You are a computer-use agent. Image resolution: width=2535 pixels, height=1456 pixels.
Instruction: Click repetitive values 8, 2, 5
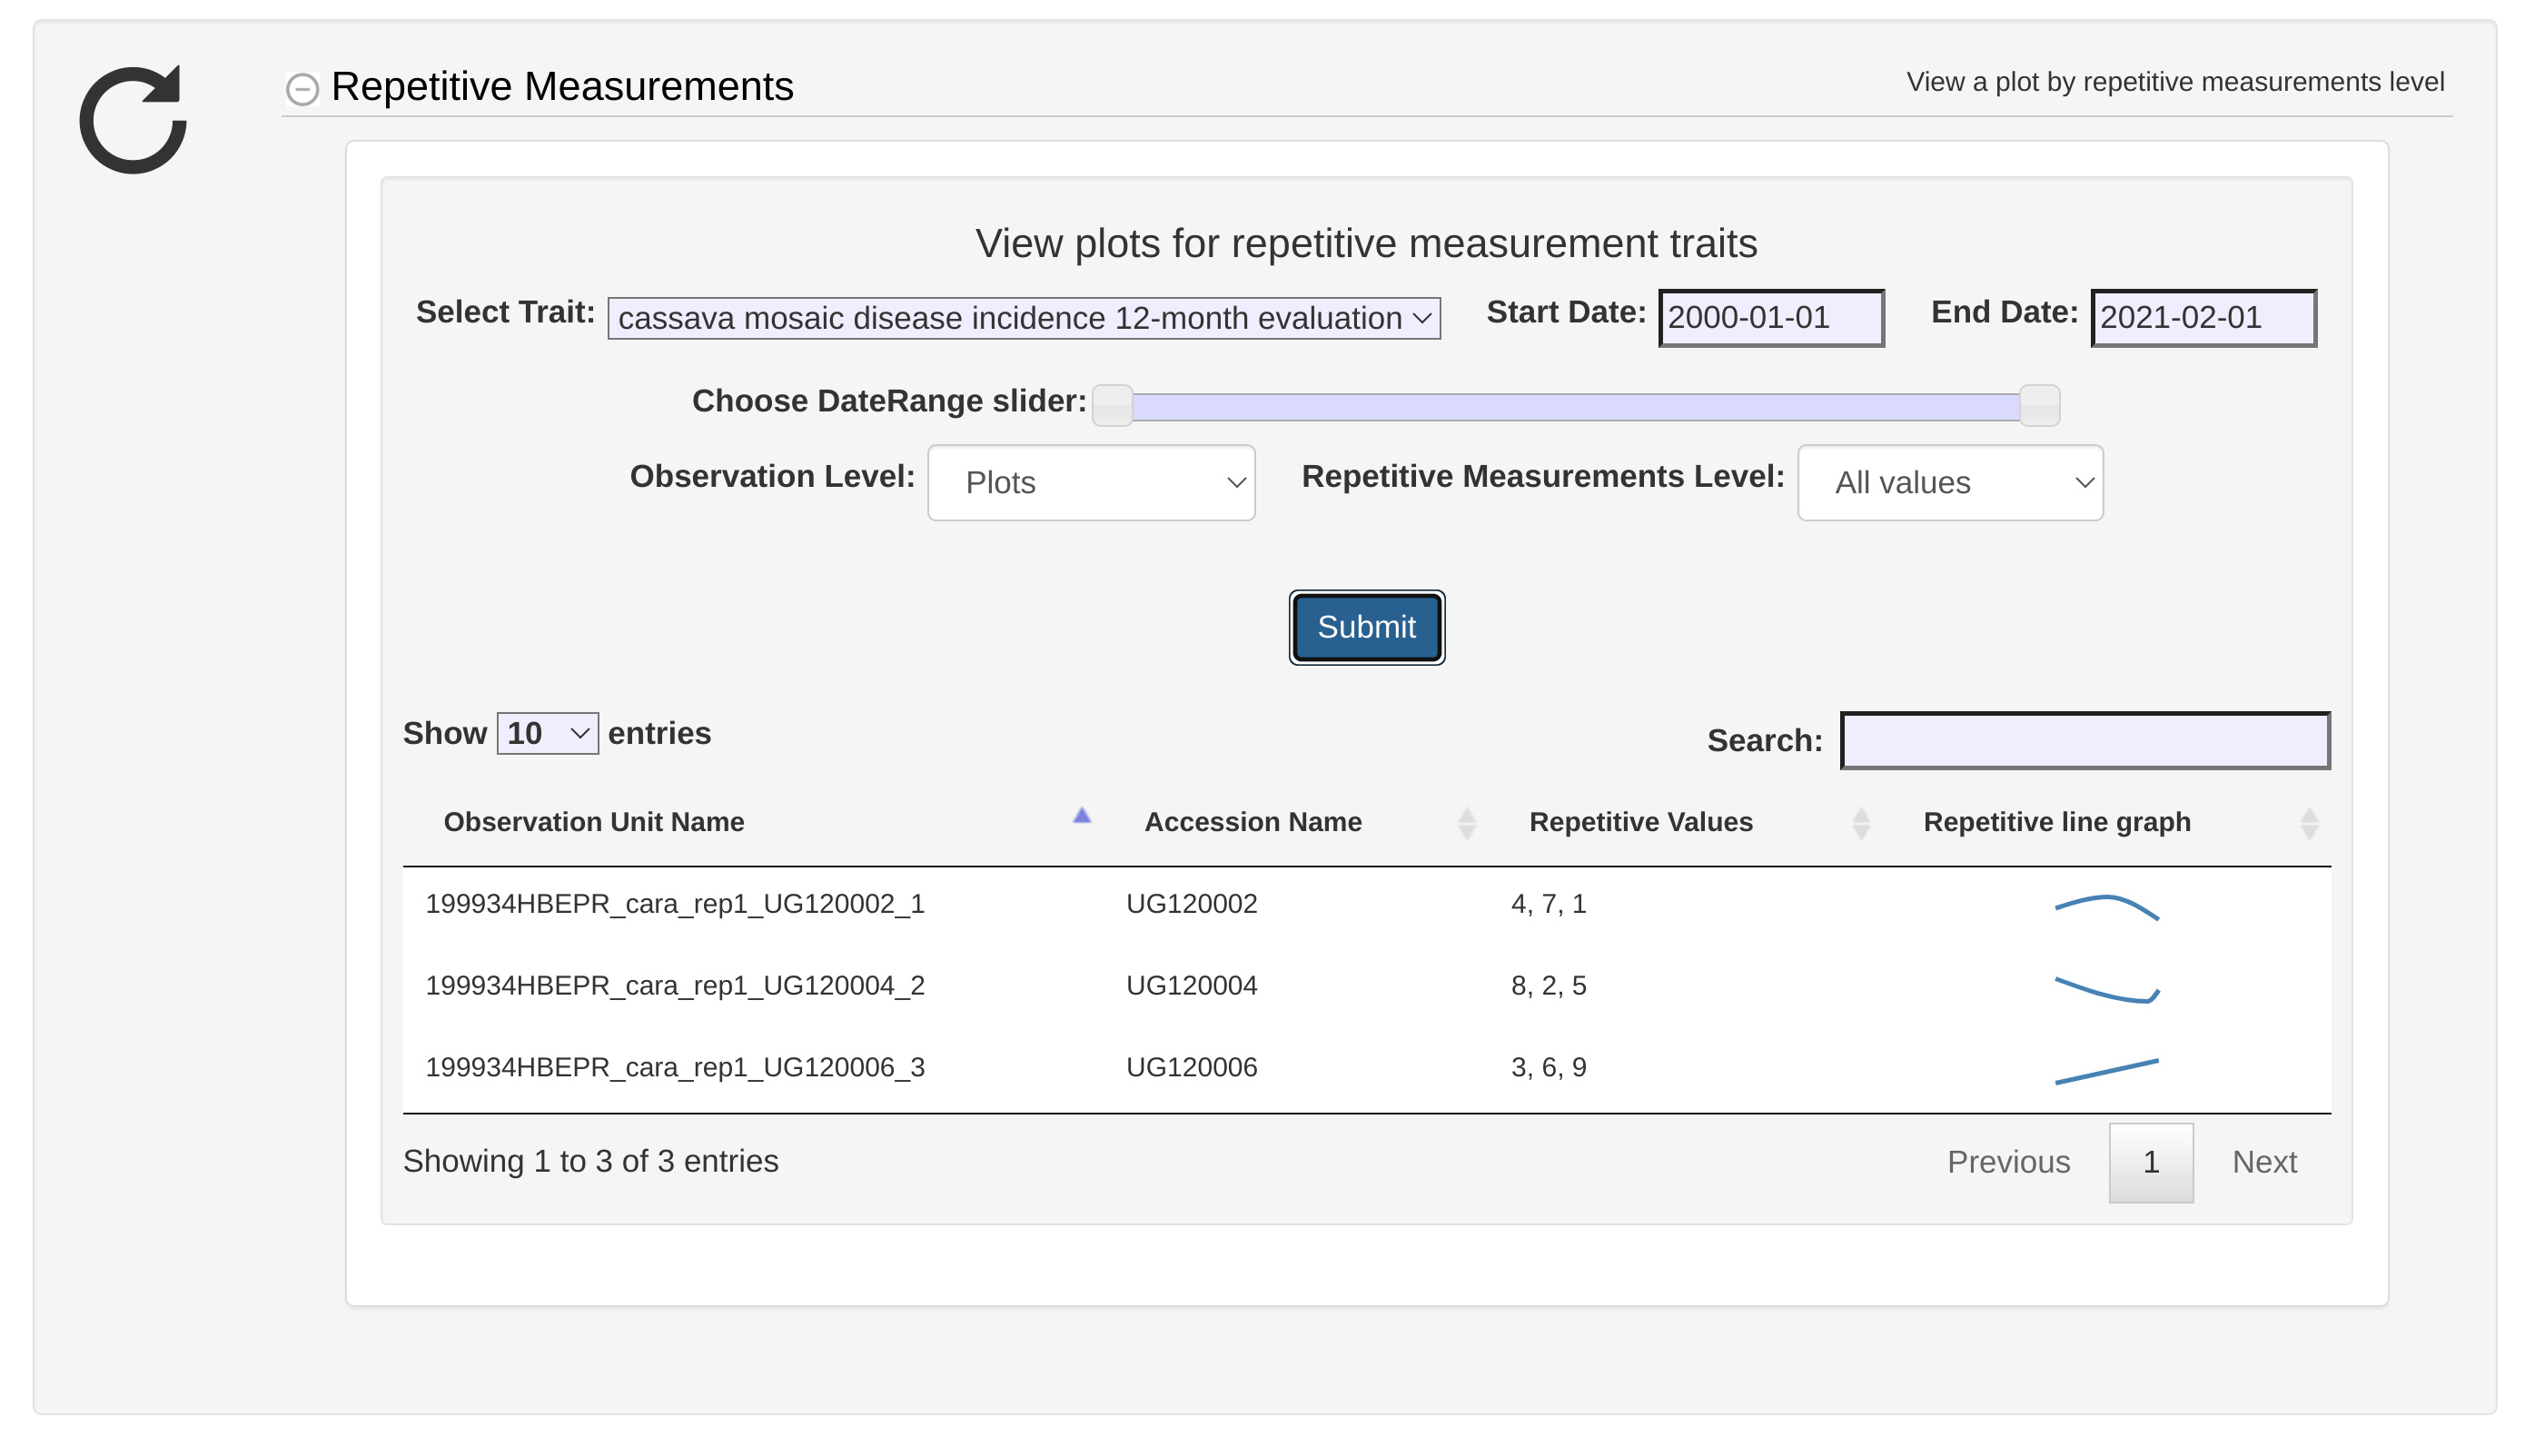(x=1548, y=986)
